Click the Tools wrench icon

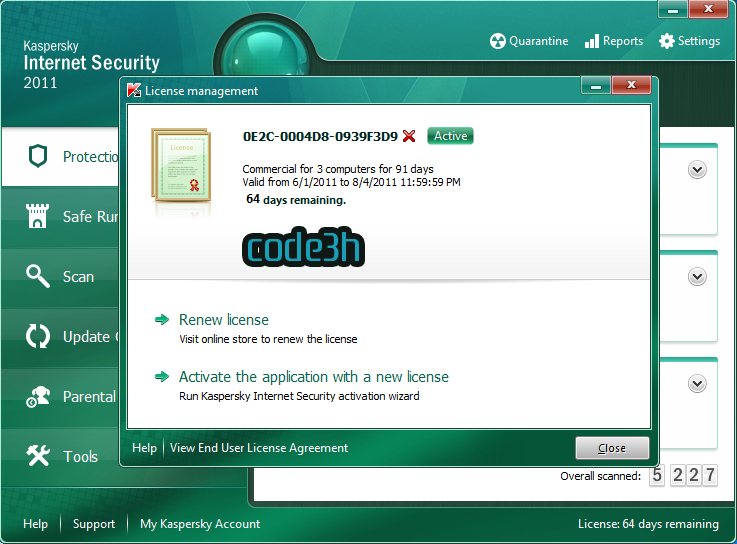(38, 456)
